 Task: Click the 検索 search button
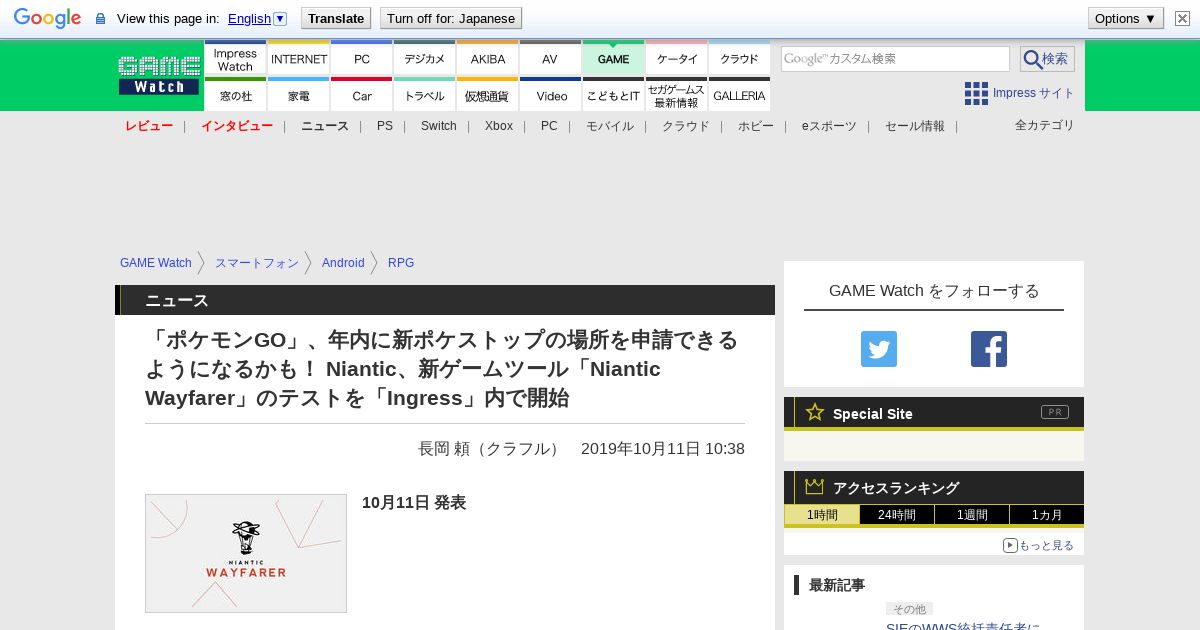[x=1047, y=59]
